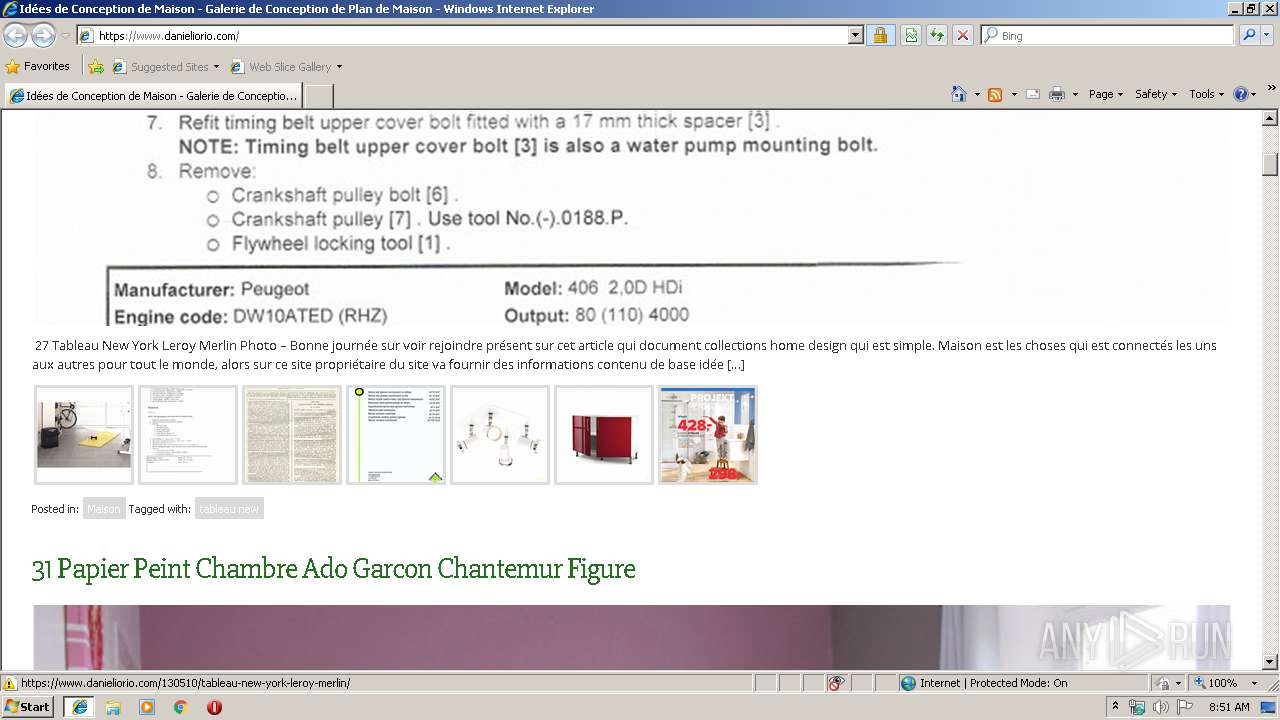
Task: Open the Suggested Sites link
Action: click(x=165, y=67)
